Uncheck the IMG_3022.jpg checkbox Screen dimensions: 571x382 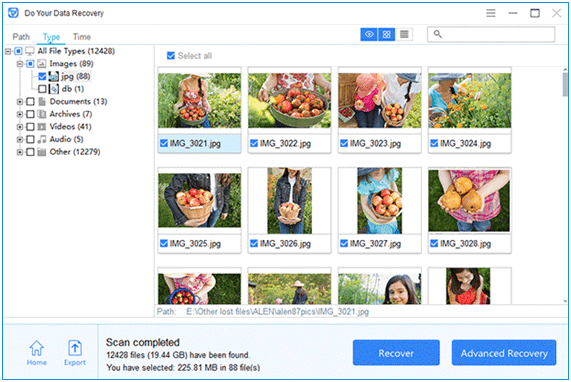(254, 143)
